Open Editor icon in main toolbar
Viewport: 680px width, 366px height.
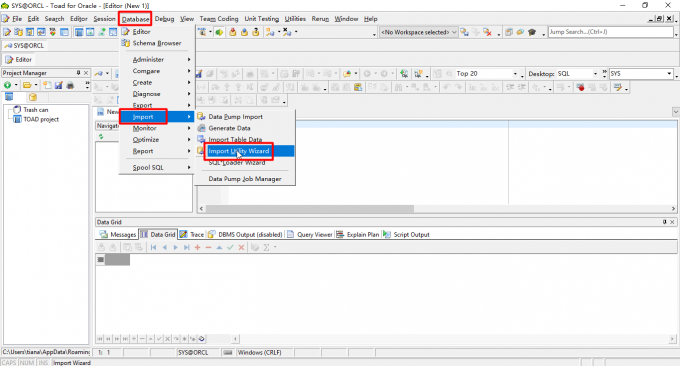point(7,32)
